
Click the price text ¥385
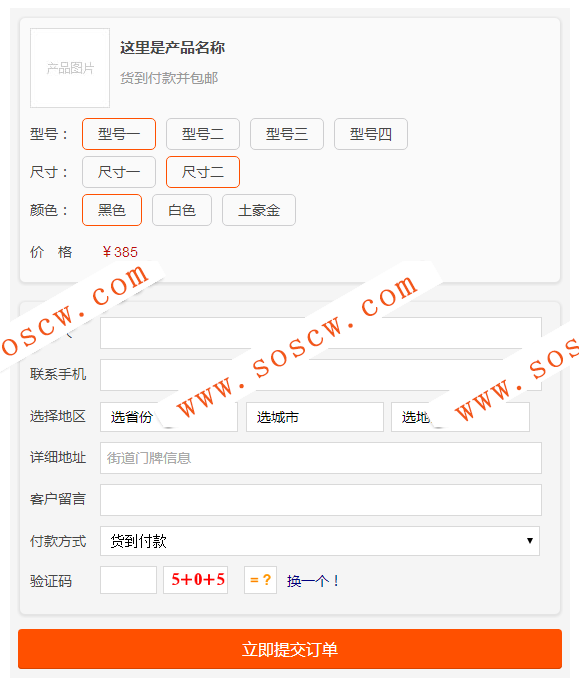120,252
